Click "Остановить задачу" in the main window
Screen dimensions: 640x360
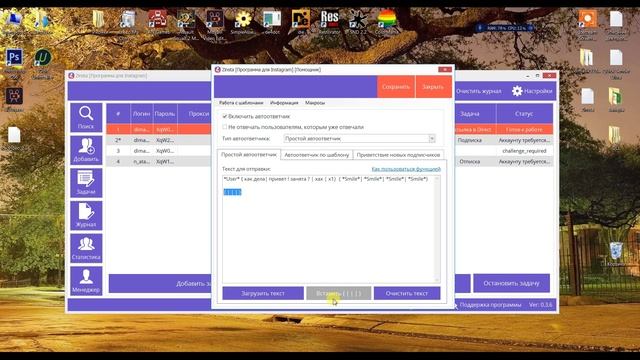point(511,283)
